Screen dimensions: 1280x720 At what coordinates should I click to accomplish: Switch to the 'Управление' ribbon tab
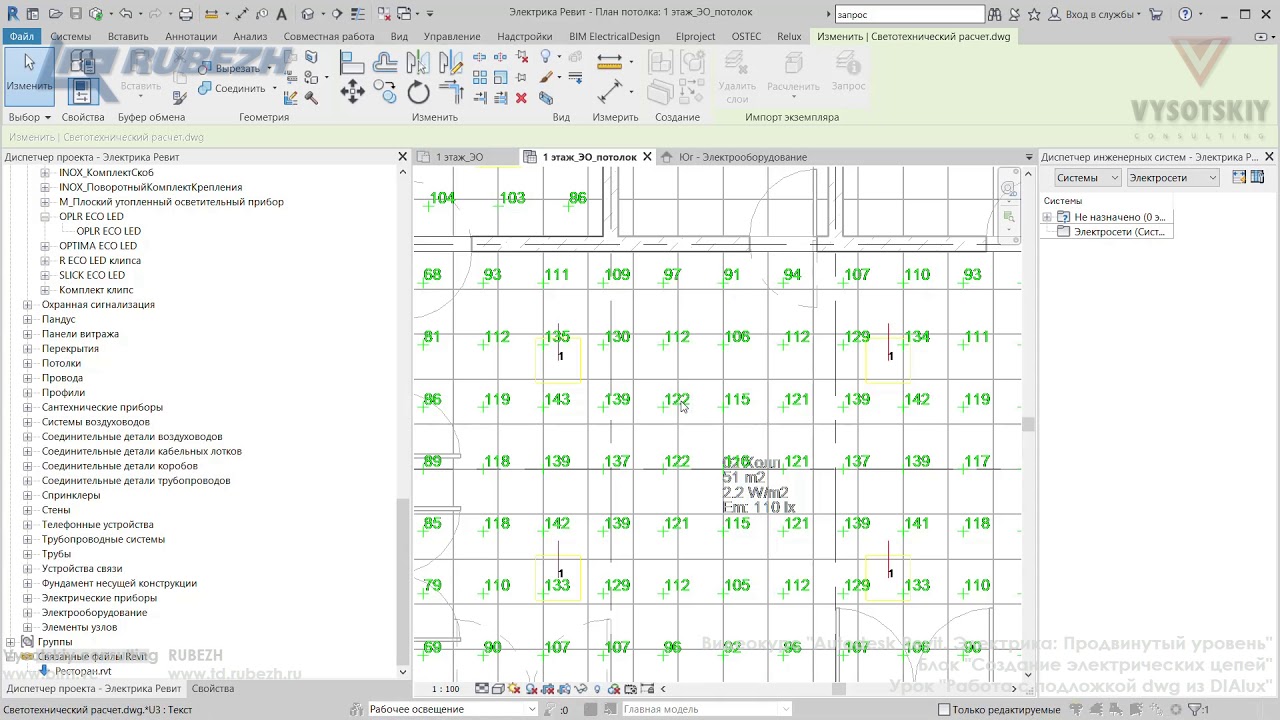[x=452, y=36]
